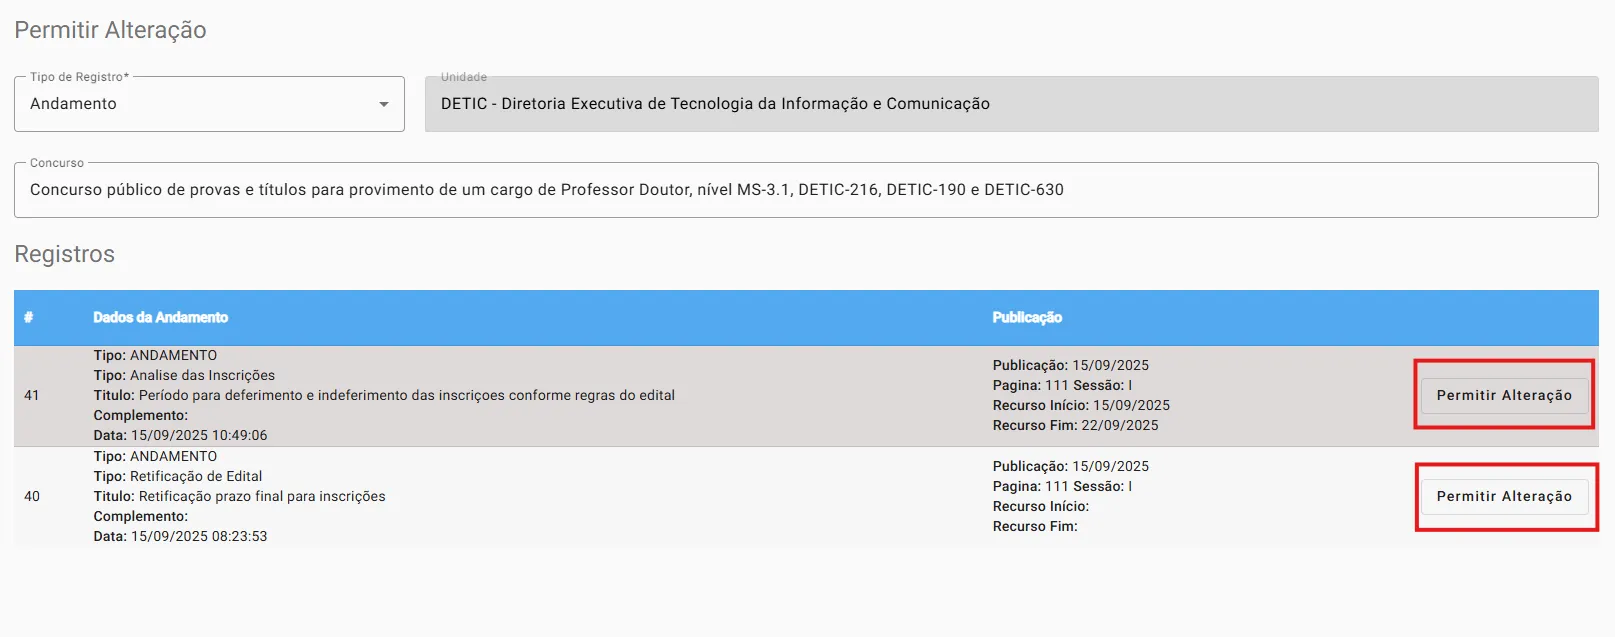Click the Registros section heading
The image size is (1615, 637).
[65, 255]
